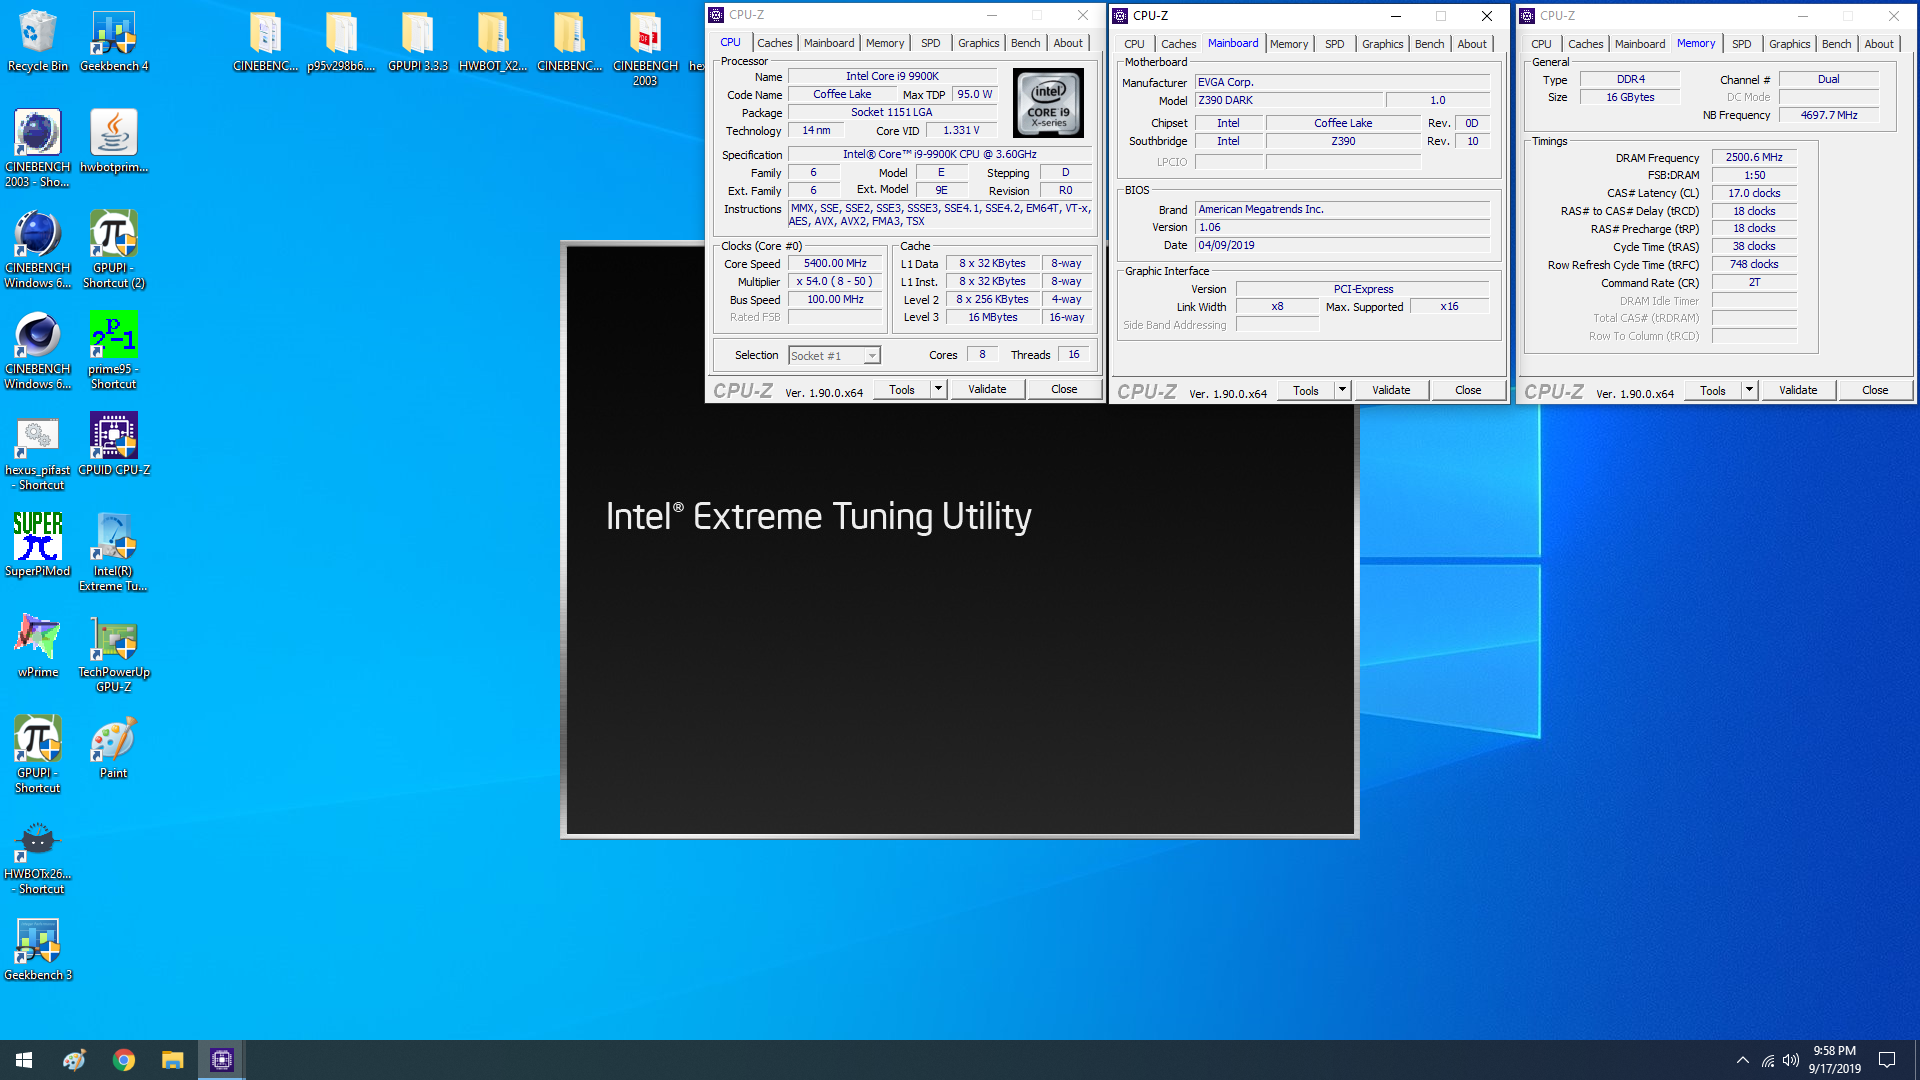This screenshot has height=1080, width=1920.
Task: Open Tools dropdown arrow in Memory CPU-Z window
Action: click(1749, 390)
